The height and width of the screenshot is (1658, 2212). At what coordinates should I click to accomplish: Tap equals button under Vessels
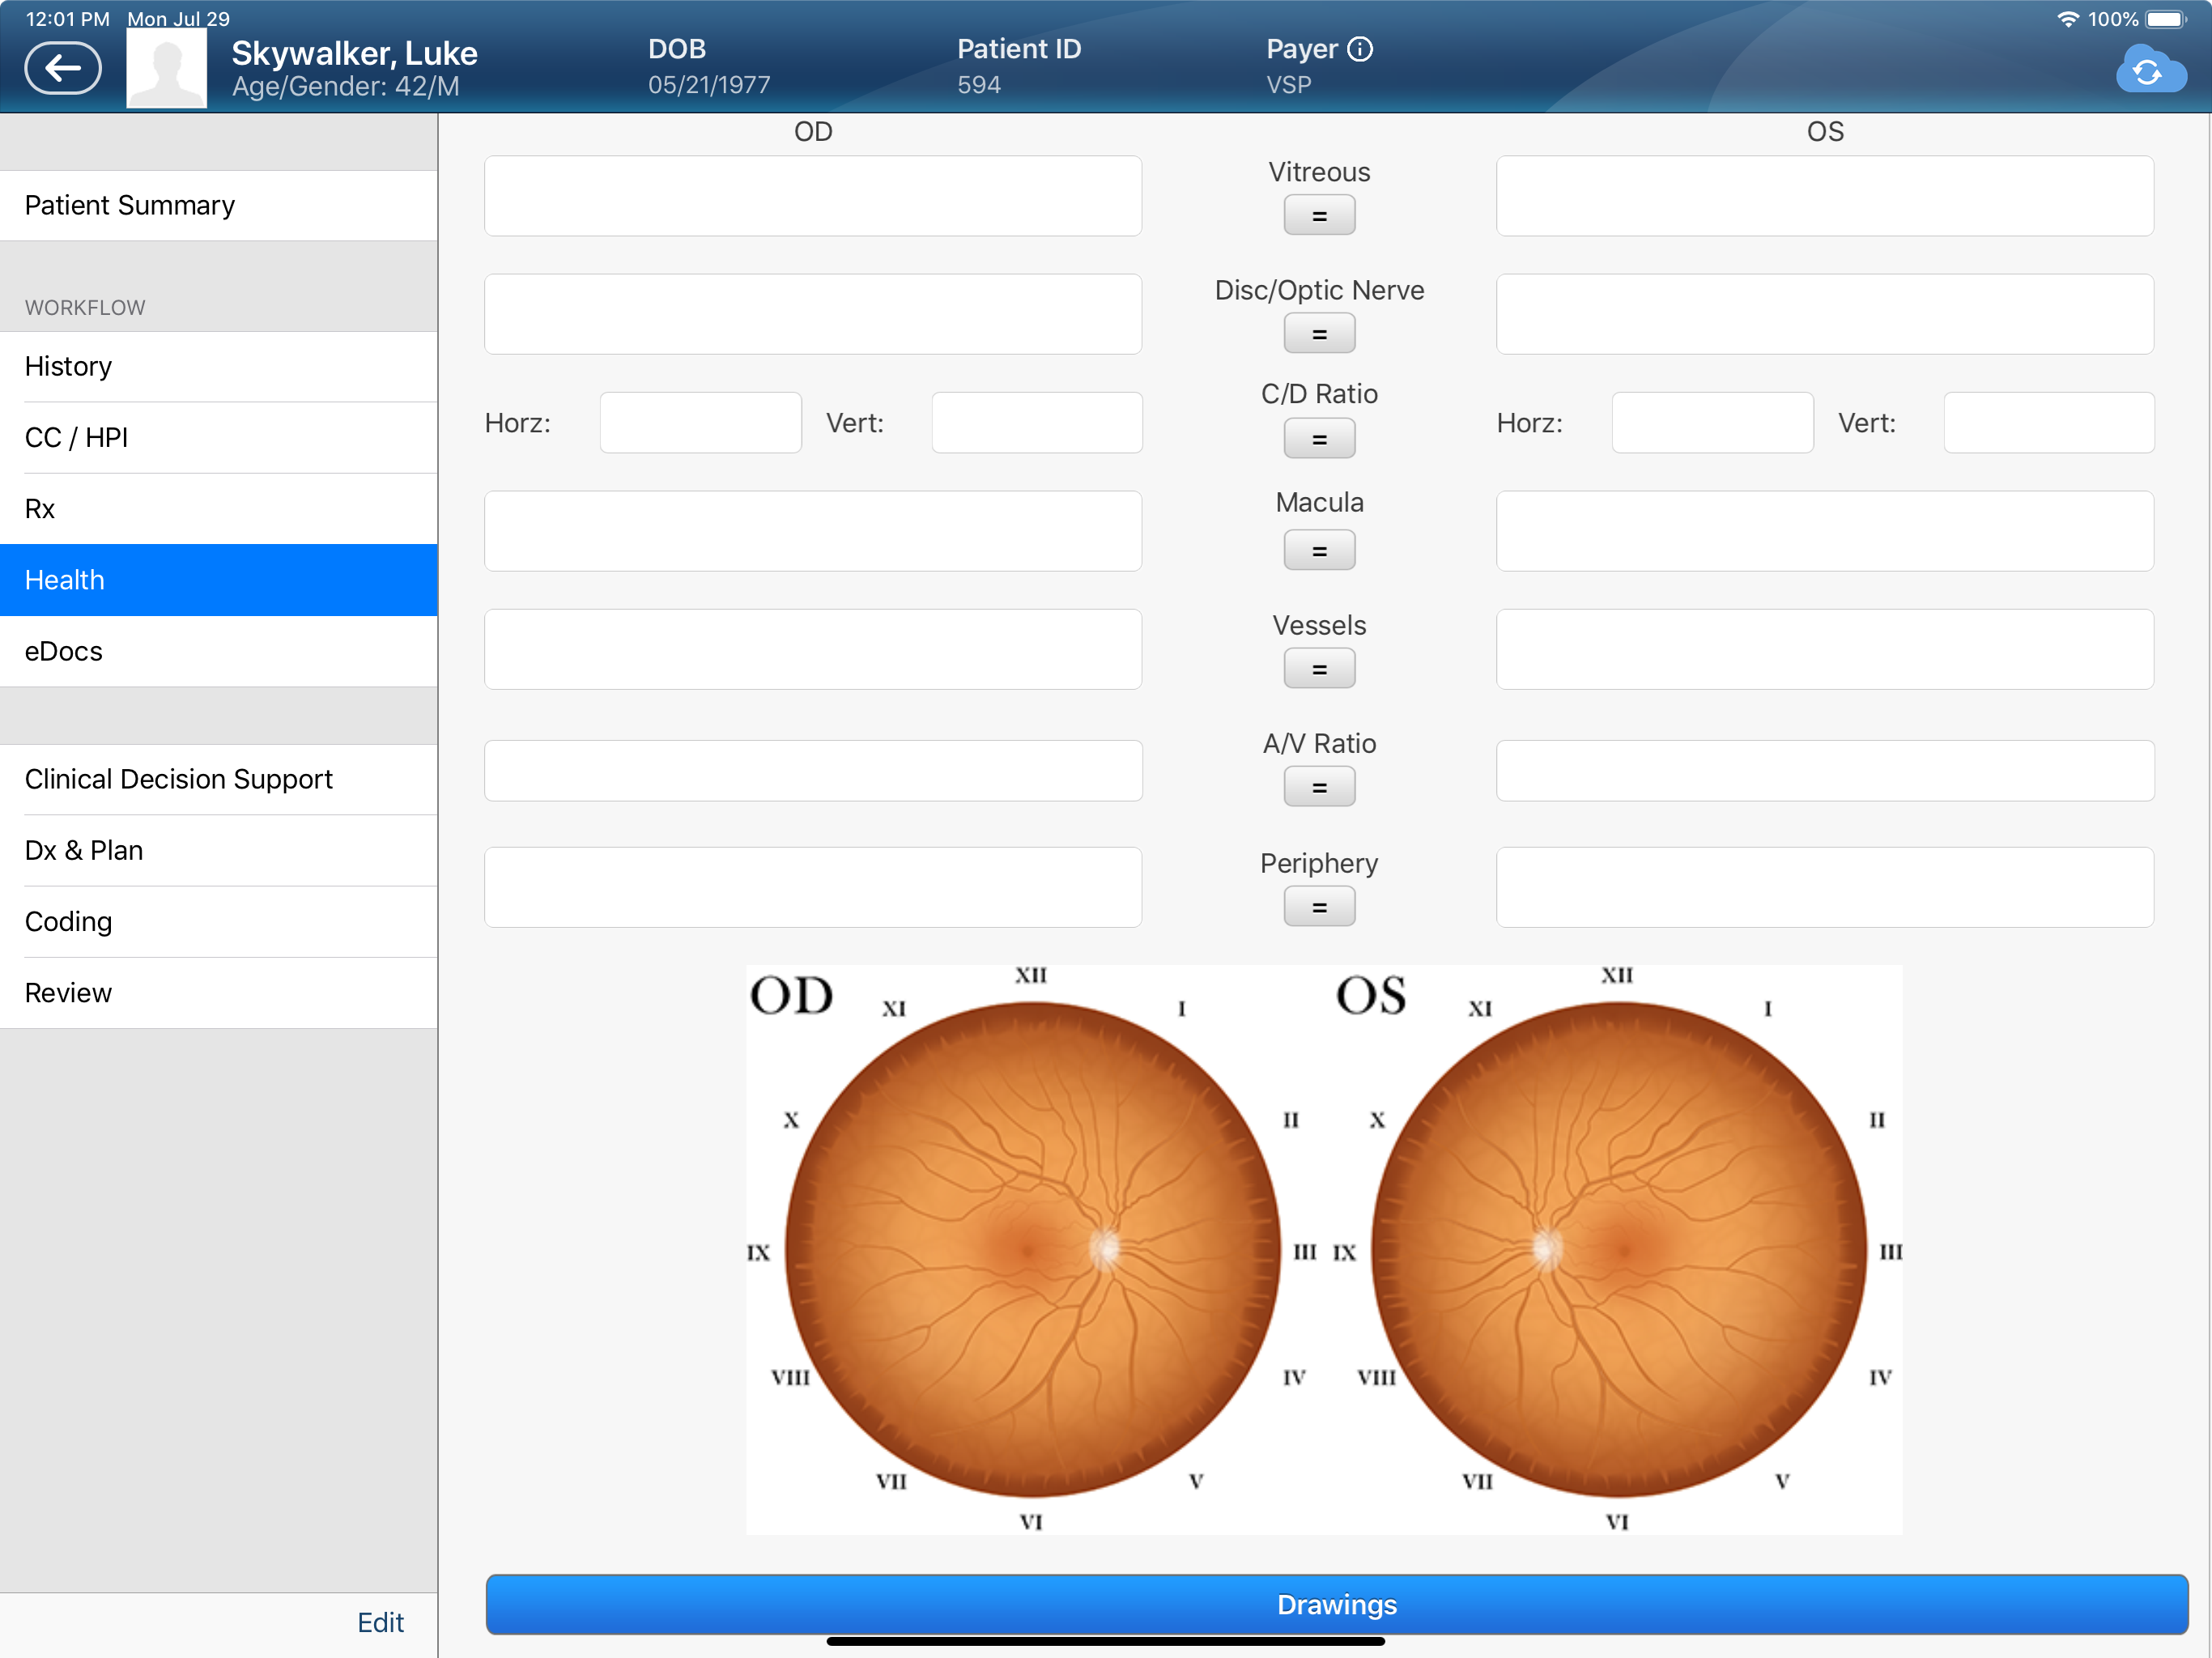[x=1319, y=668]
